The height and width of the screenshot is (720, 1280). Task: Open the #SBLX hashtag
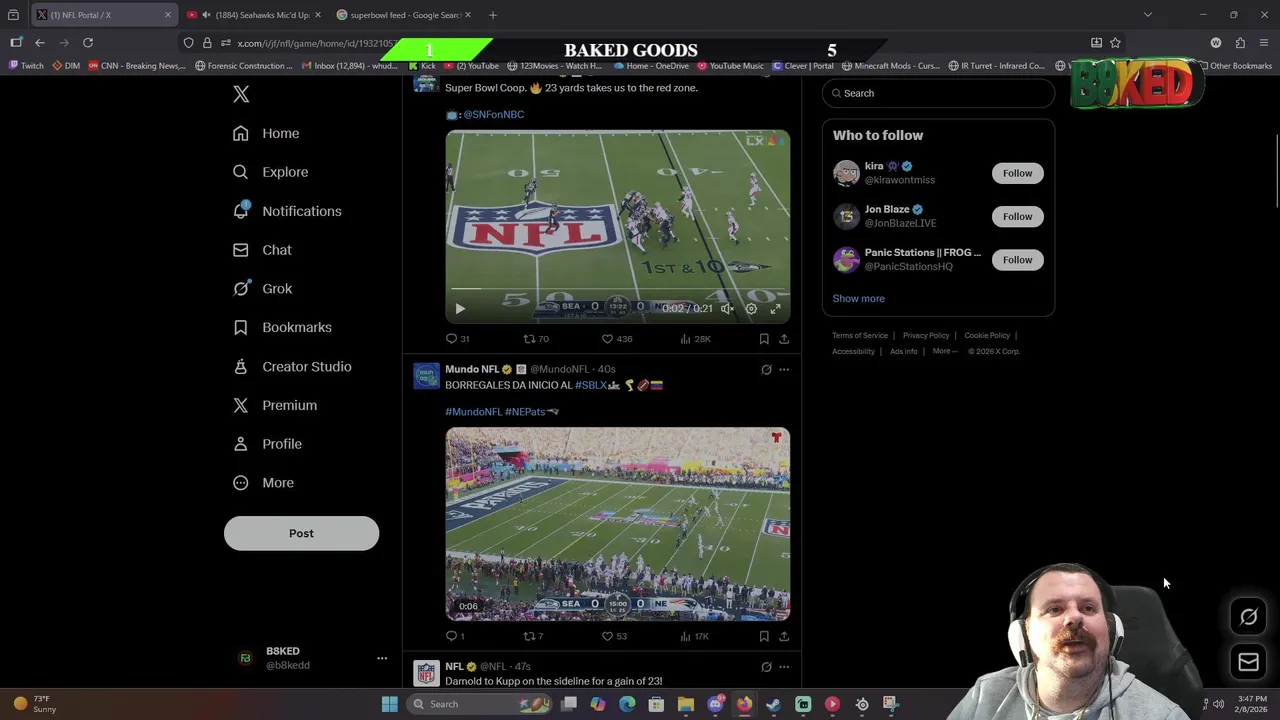591,385
